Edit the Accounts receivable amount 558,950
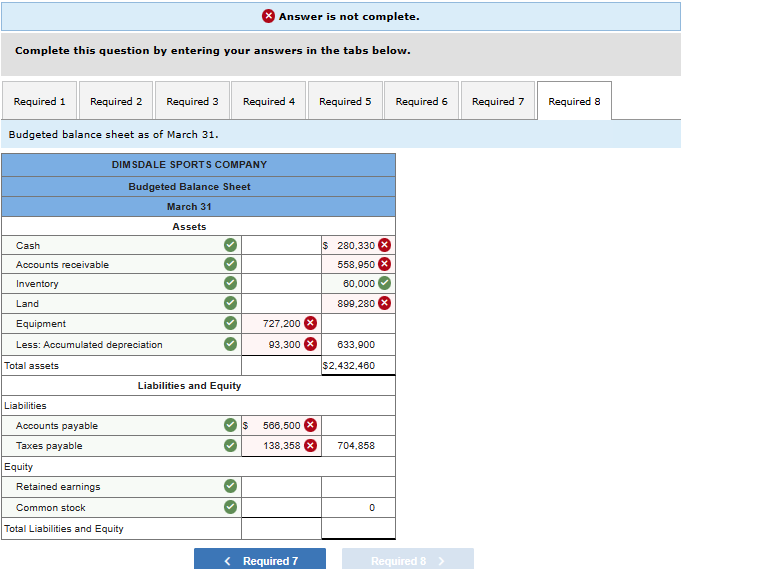Screen dimensions: 776x569 click(x=358, y=264)
